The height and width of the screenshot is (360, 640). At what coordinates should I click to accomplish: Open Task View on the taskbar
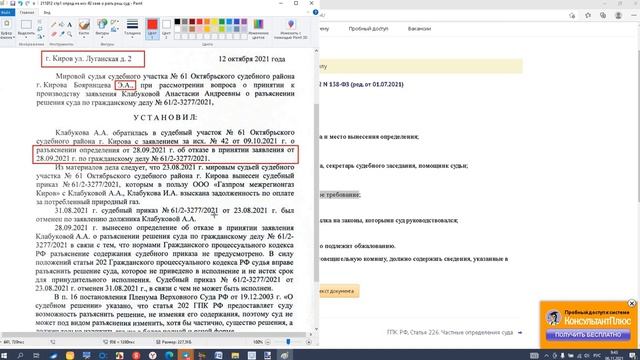pos(36,356)
